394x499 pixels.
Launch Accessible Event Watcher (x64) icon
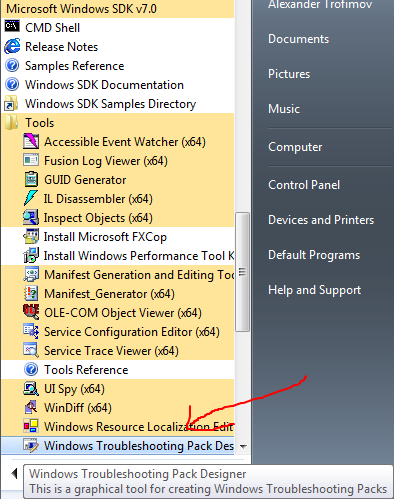pos(31,141)
